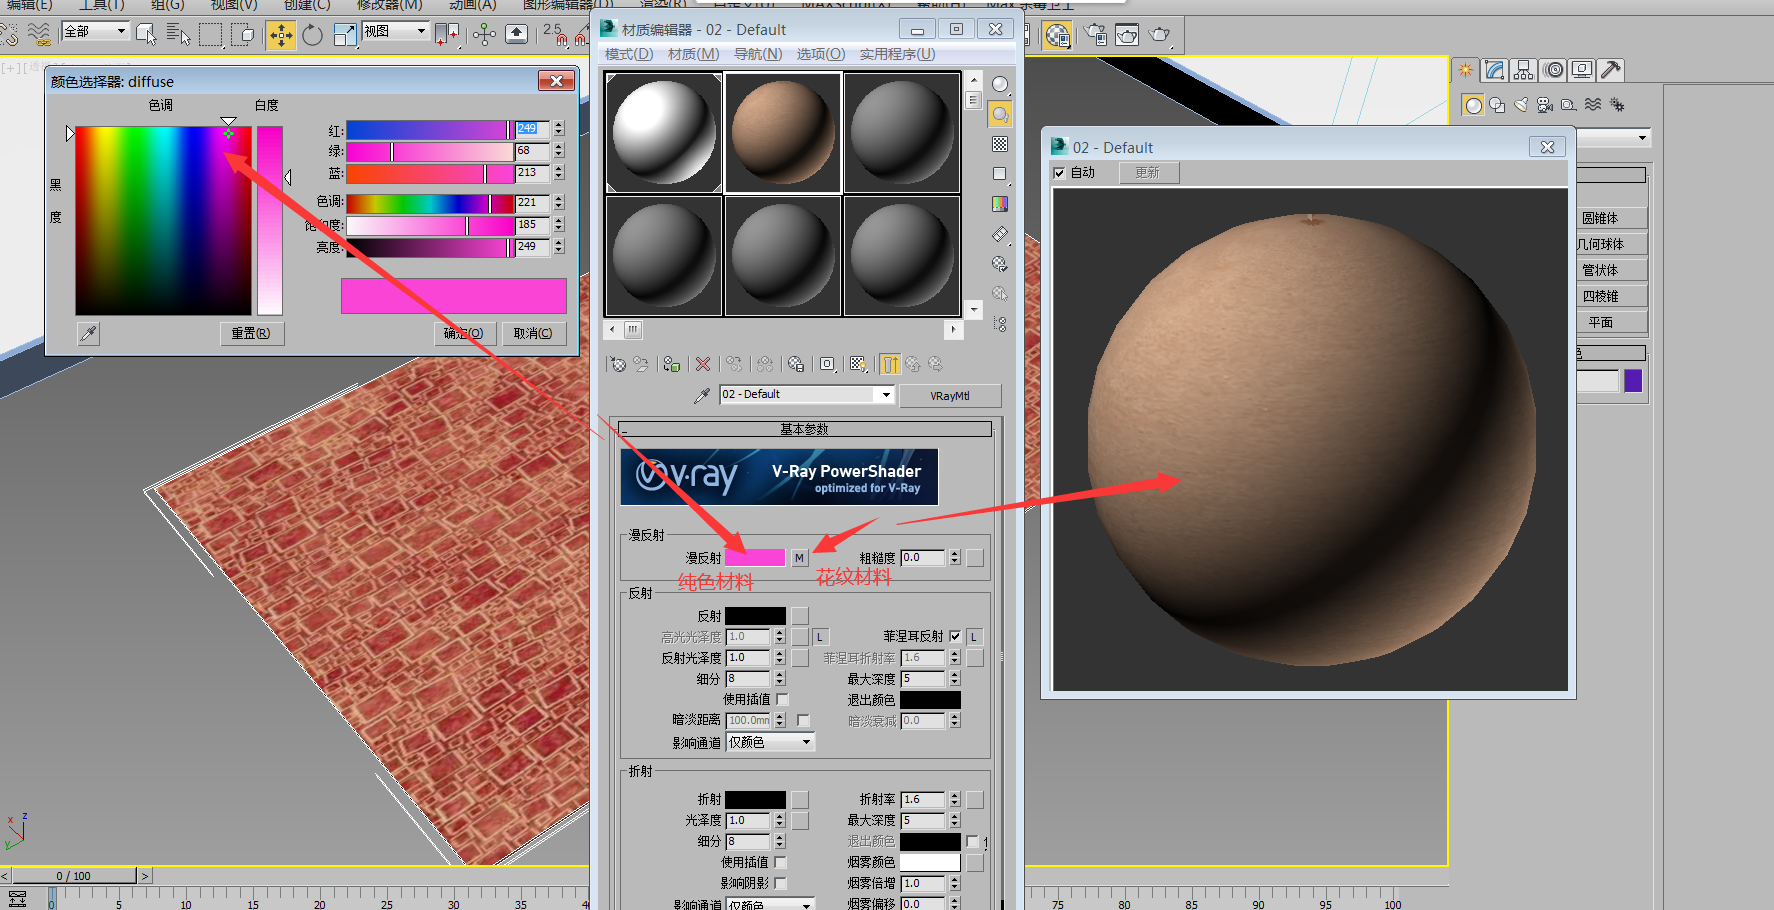The height and width of the screenshot is (910, 1774).
Task: Enable 影响阴影 affect shadows checkbox
Action: coord(781,883)
